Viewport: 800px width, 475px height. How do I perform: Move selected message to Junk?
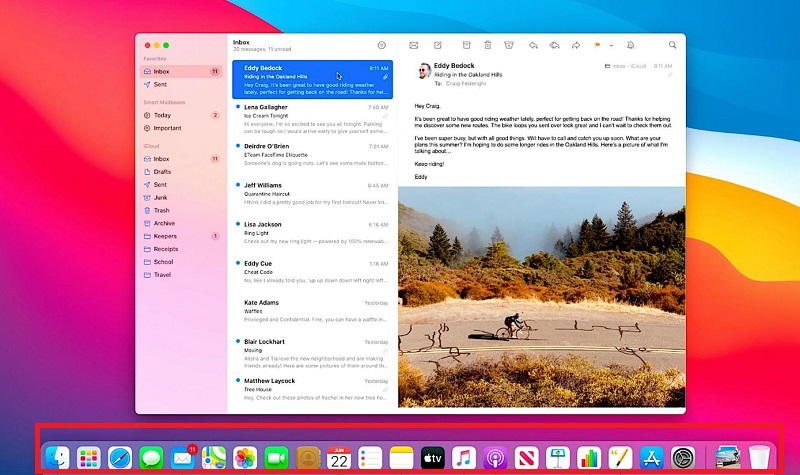(509, 45)
